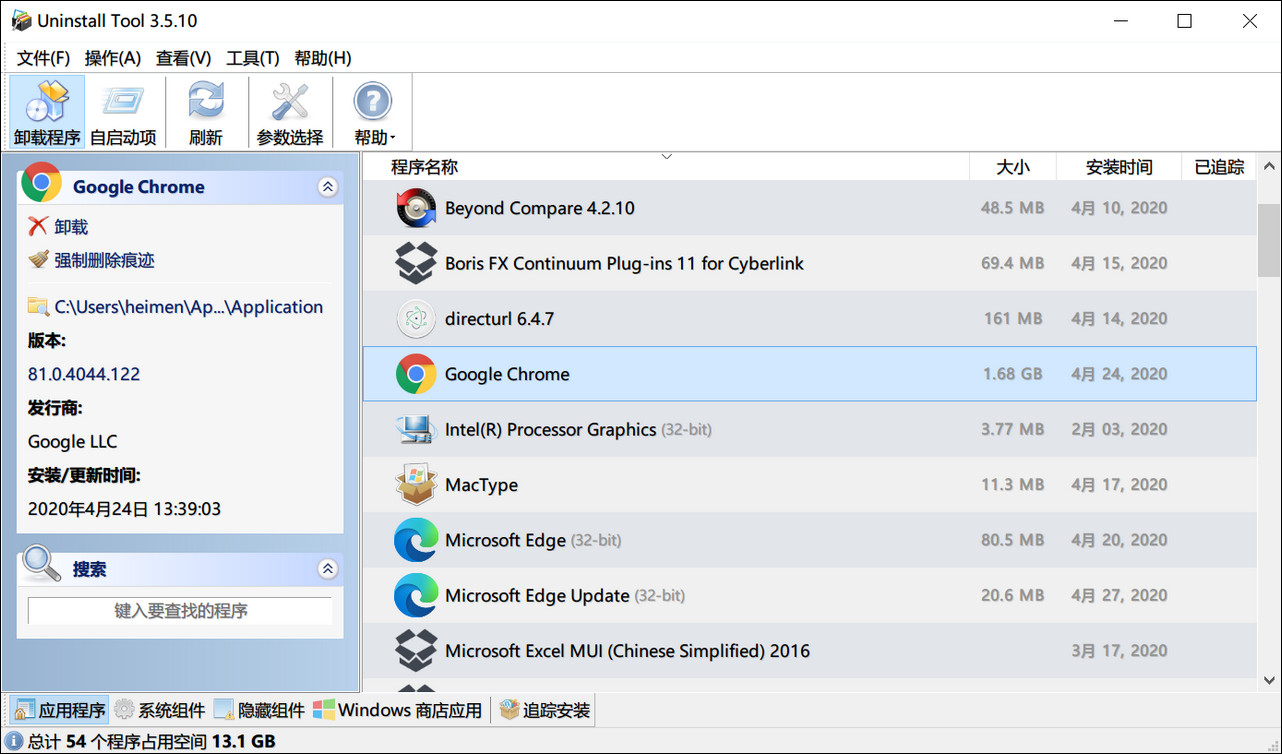Select the 卸载程序 toolbar button

pyautogui.click(x=47, y=113)
